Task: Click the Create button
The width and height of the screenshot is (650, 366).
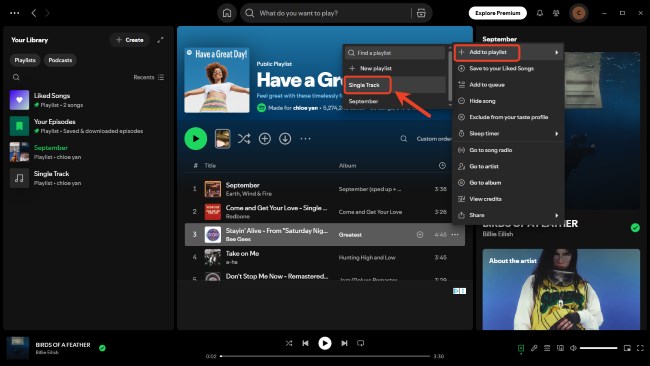Action: 129,40
